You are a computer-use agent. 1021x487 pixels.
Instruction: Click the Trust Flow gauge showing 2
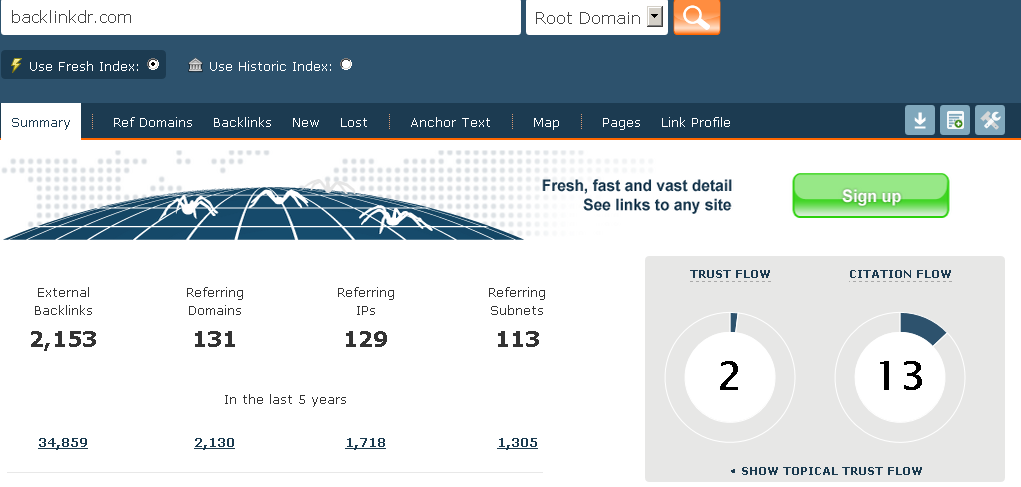(x=730, y=377)
